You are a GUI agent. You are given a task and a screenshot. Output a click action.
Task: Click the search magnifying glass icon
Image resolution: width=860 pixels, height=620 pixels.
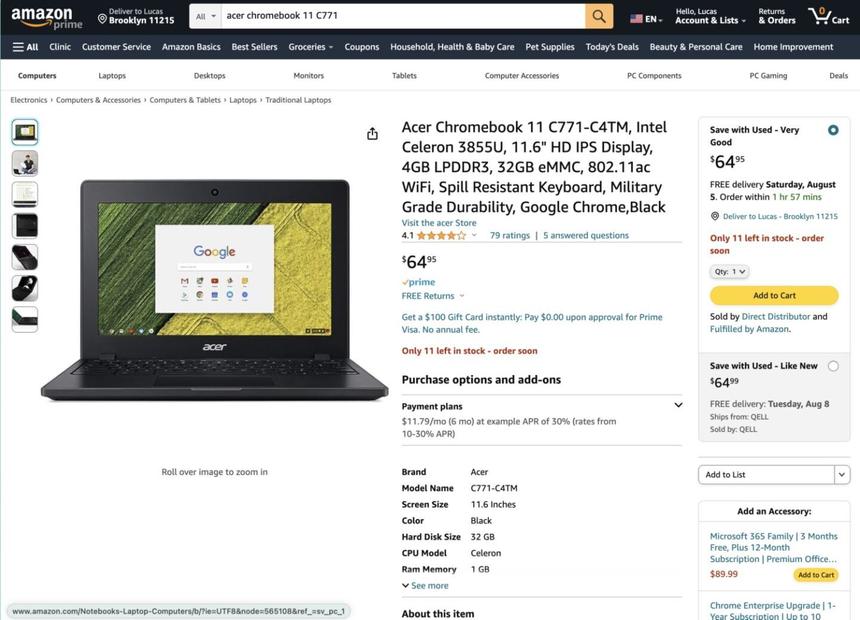click(598, 16)
